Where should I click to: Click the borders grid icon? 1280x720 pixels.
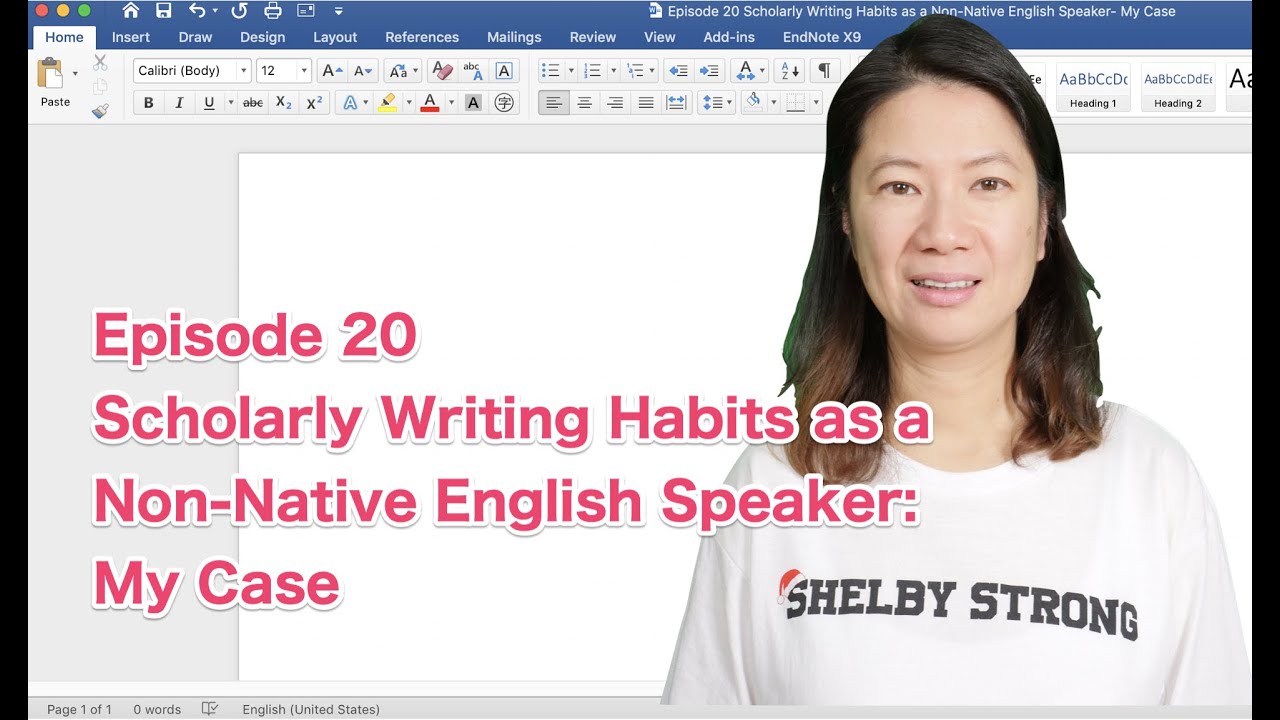pyautogui.click(x=796, y=102)
